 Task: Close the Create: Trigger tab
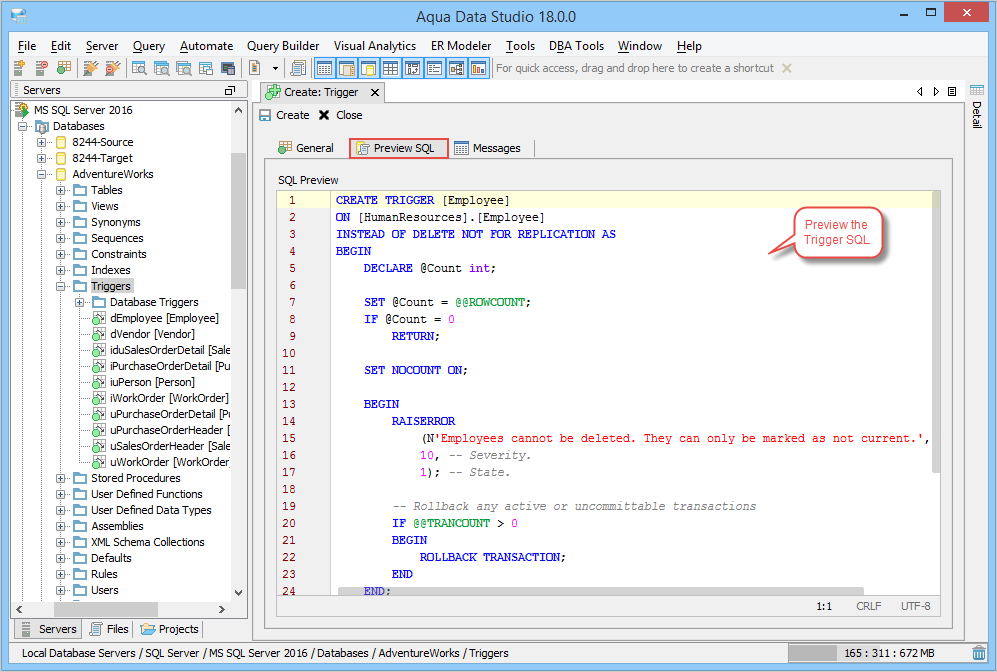[x=375, y=92]
